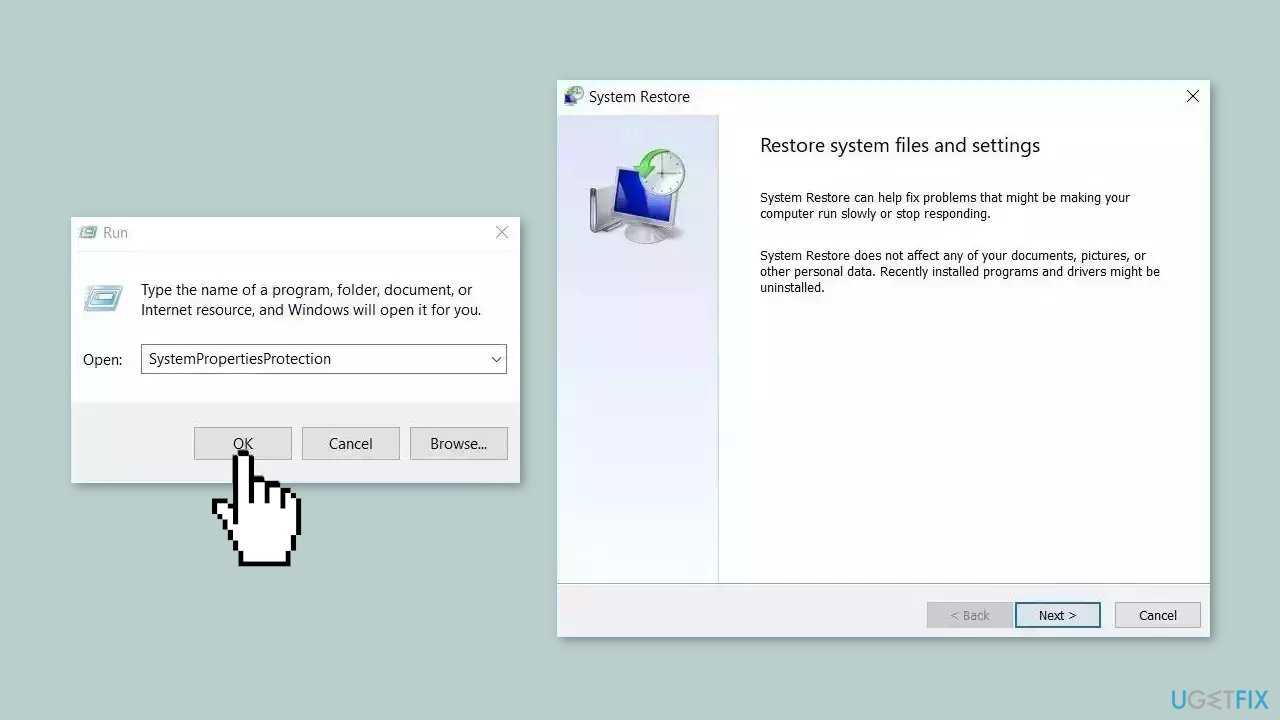Click the OK button in Run dialog
Viewport: 1280px width, 720px height.
click(243, 443)
